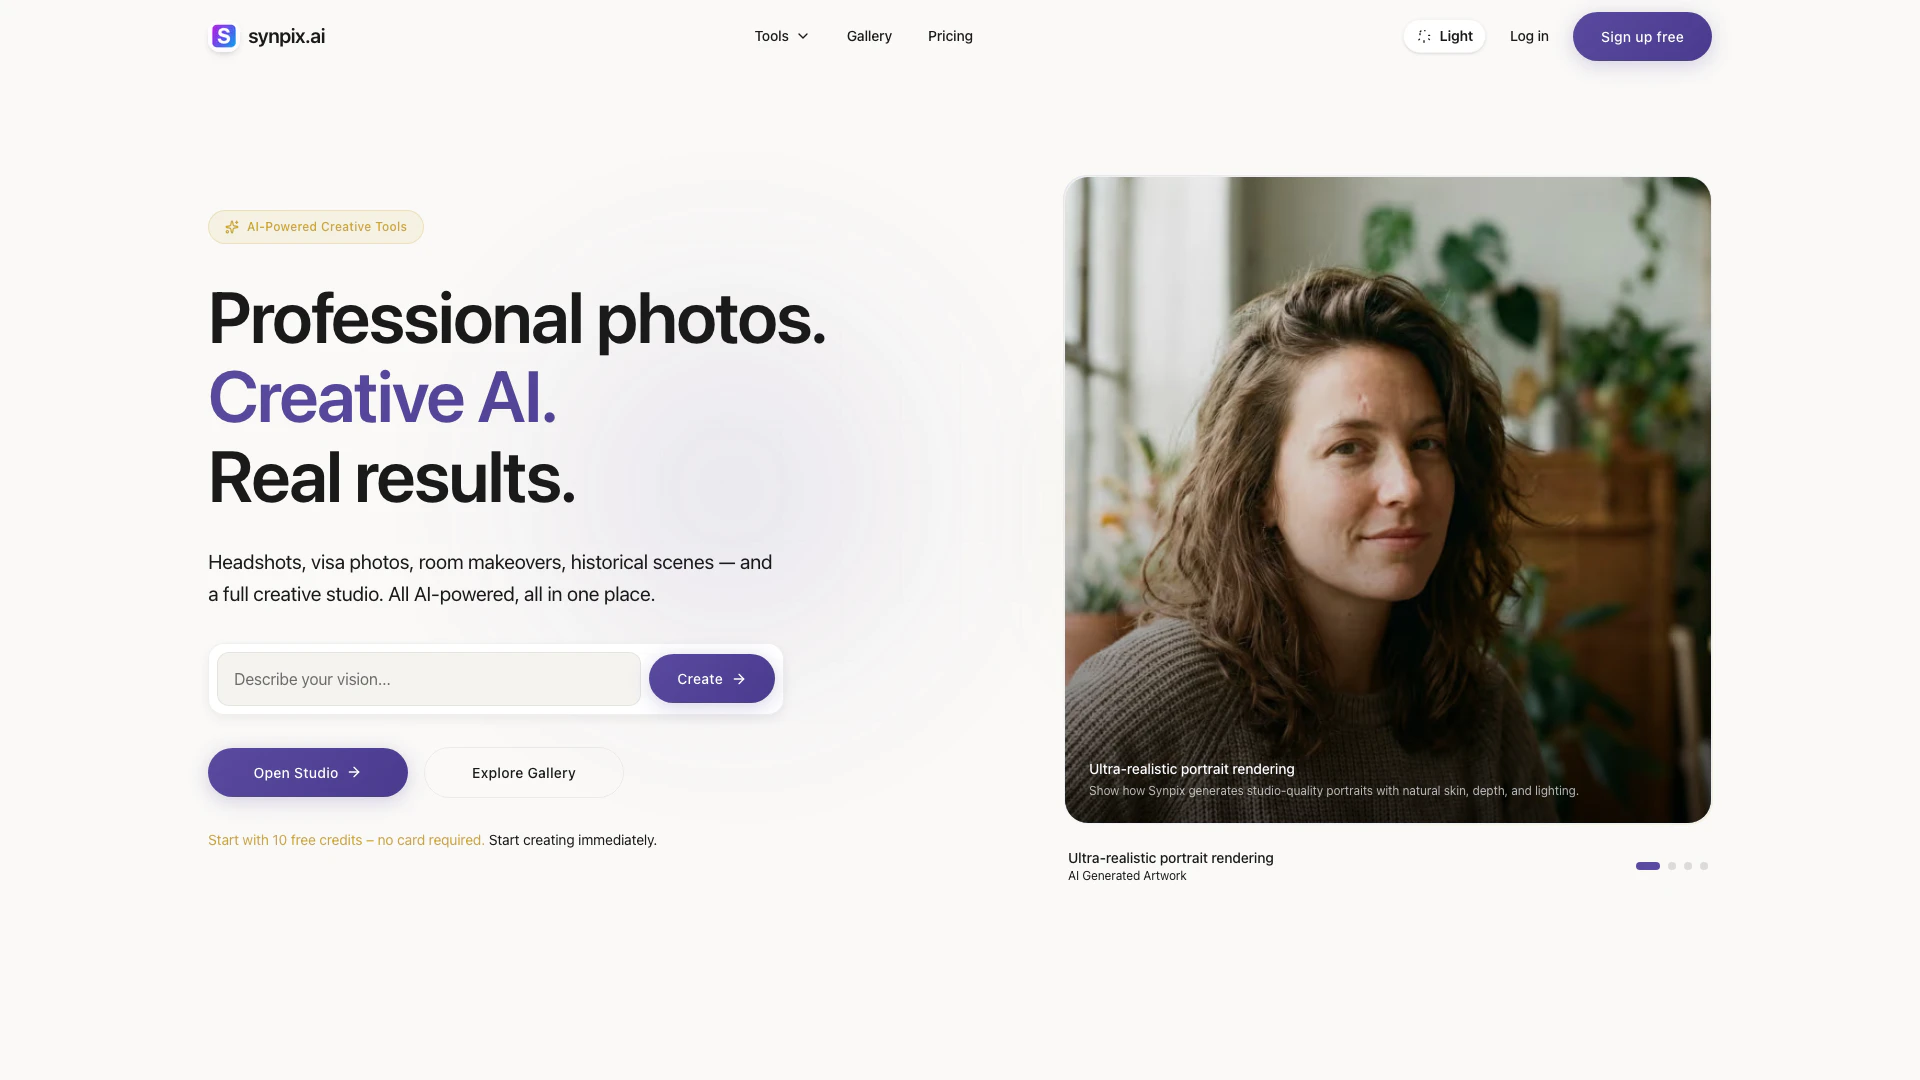
Task: Click the synpix.ai purple S logo icon
Action: click(x=224, y=36)
